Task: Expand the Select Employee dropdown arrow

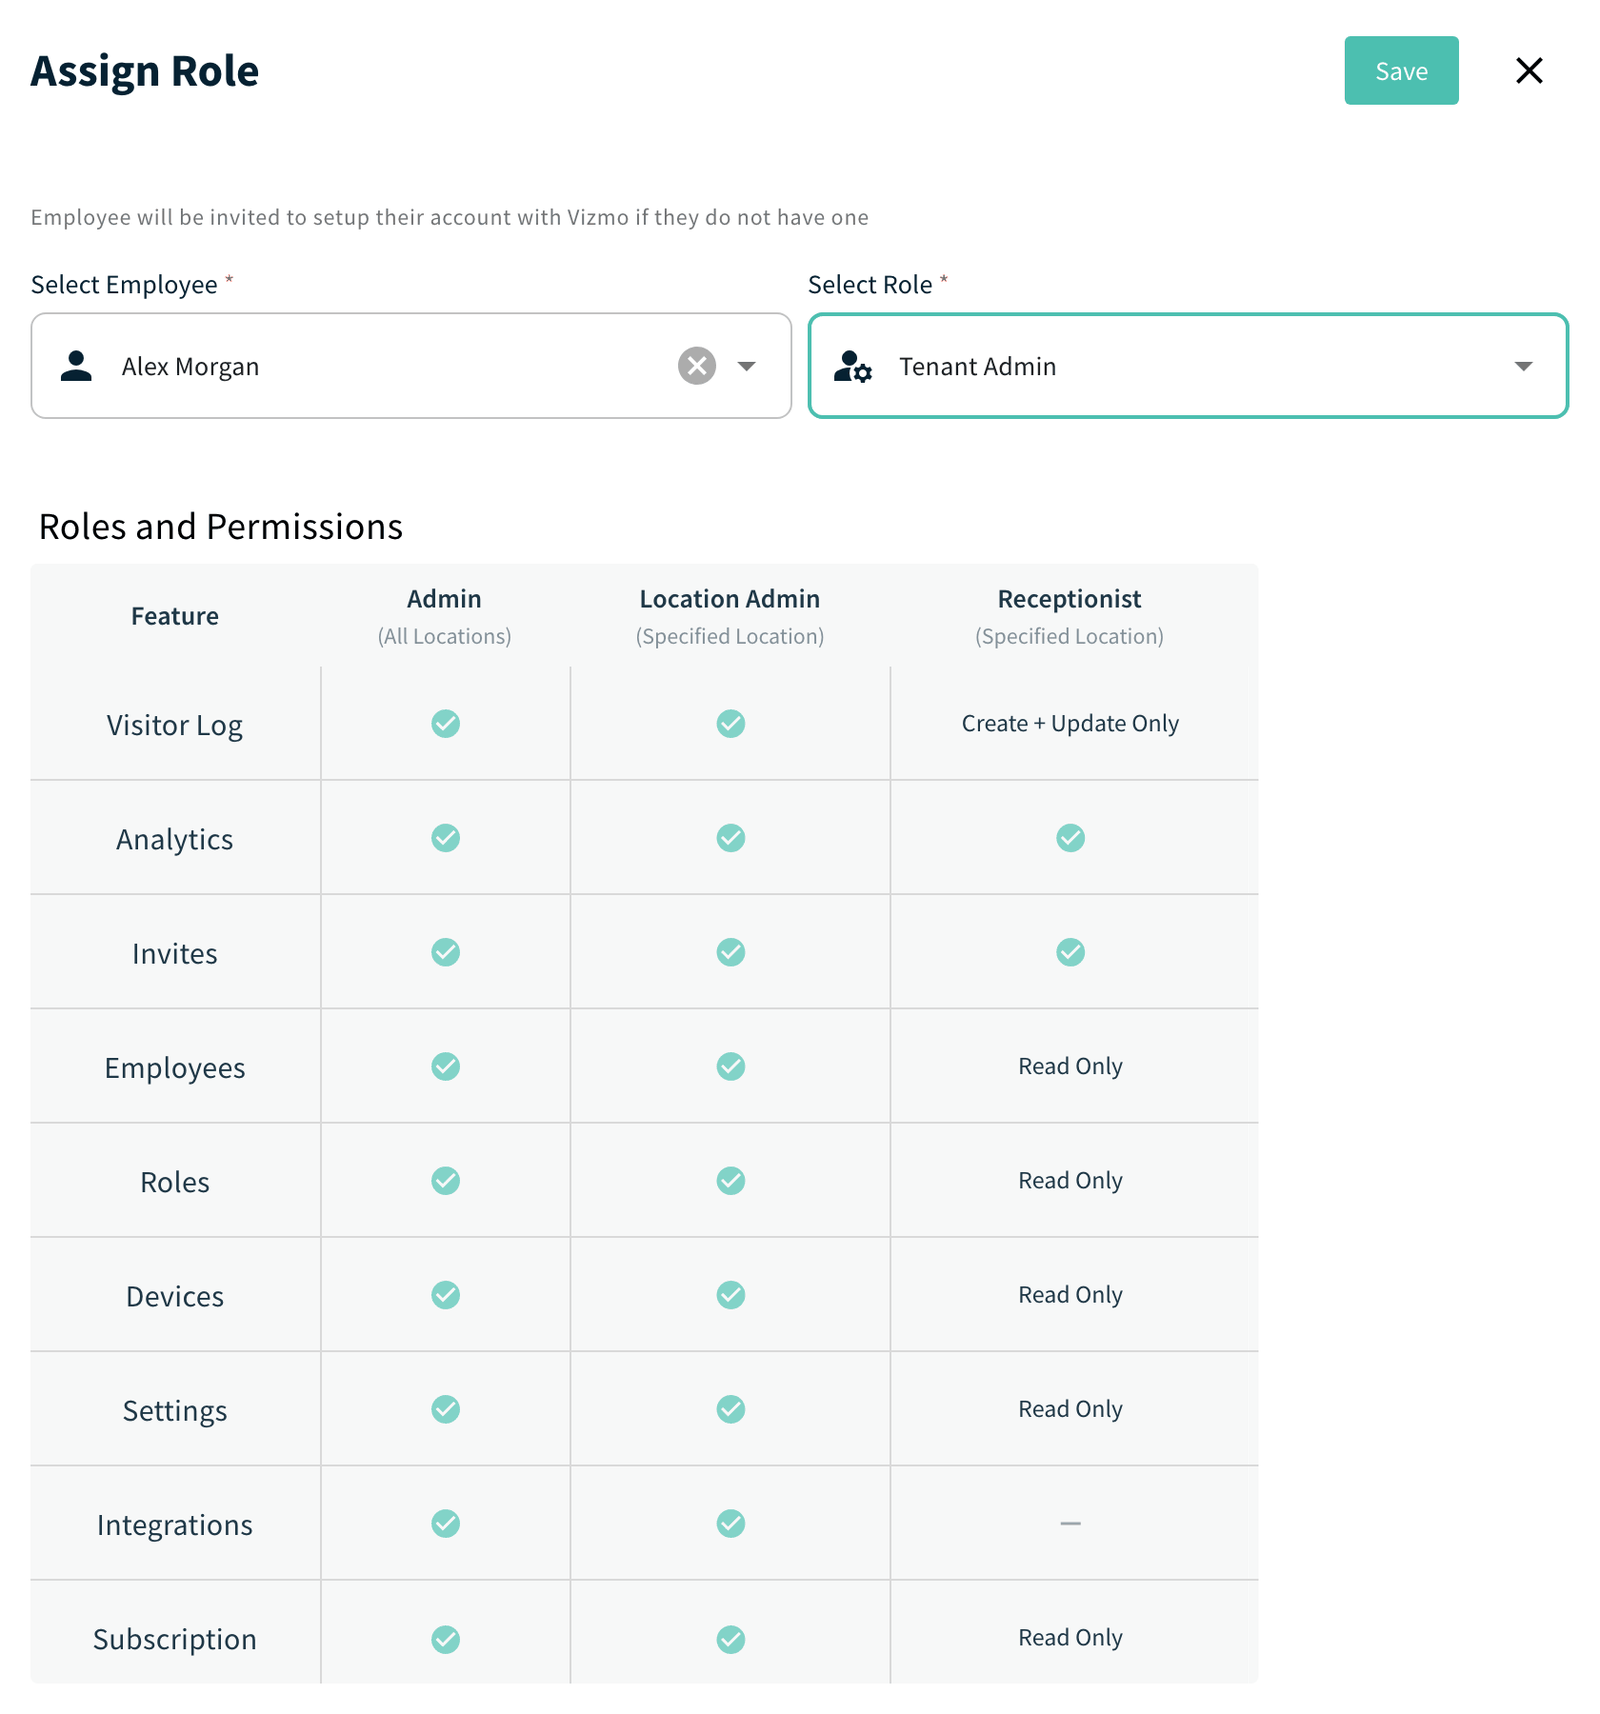Action: (x=746, y=366)
